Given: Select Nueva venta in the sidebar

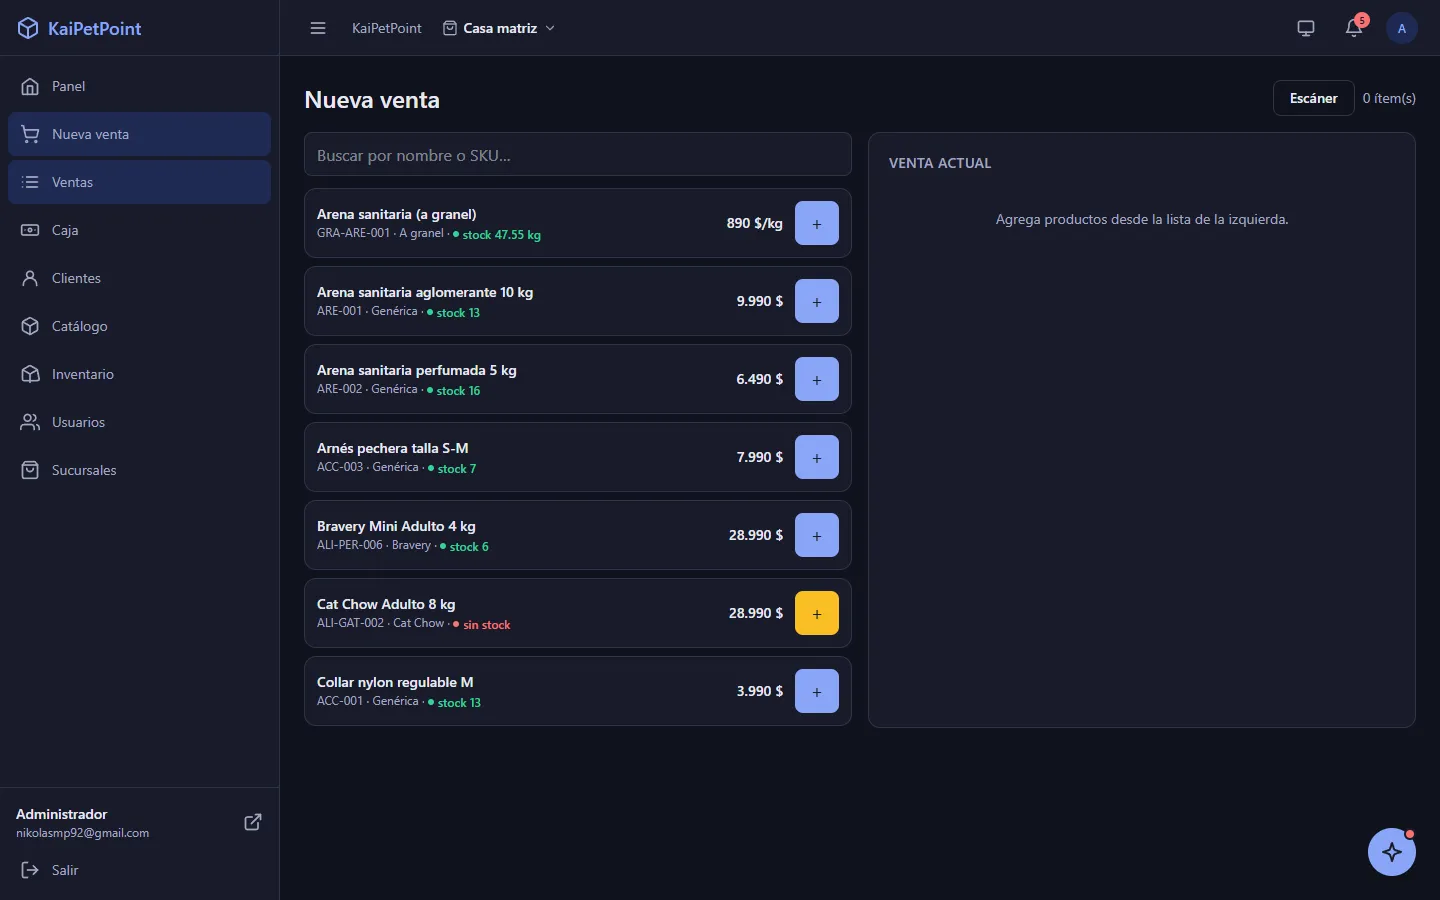Looking at the screenshot, I should (x=139, y=134).
